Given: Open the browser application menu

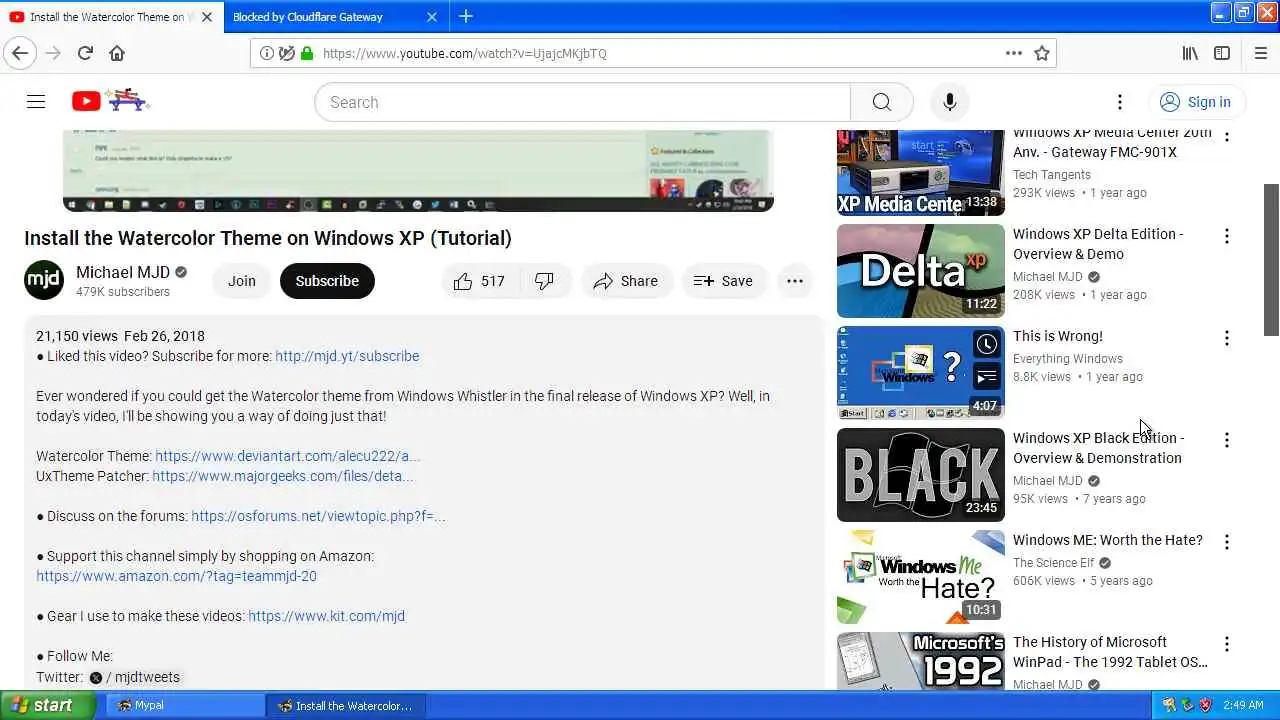Looking at the screenshot, I should (x=1260, y=53).
